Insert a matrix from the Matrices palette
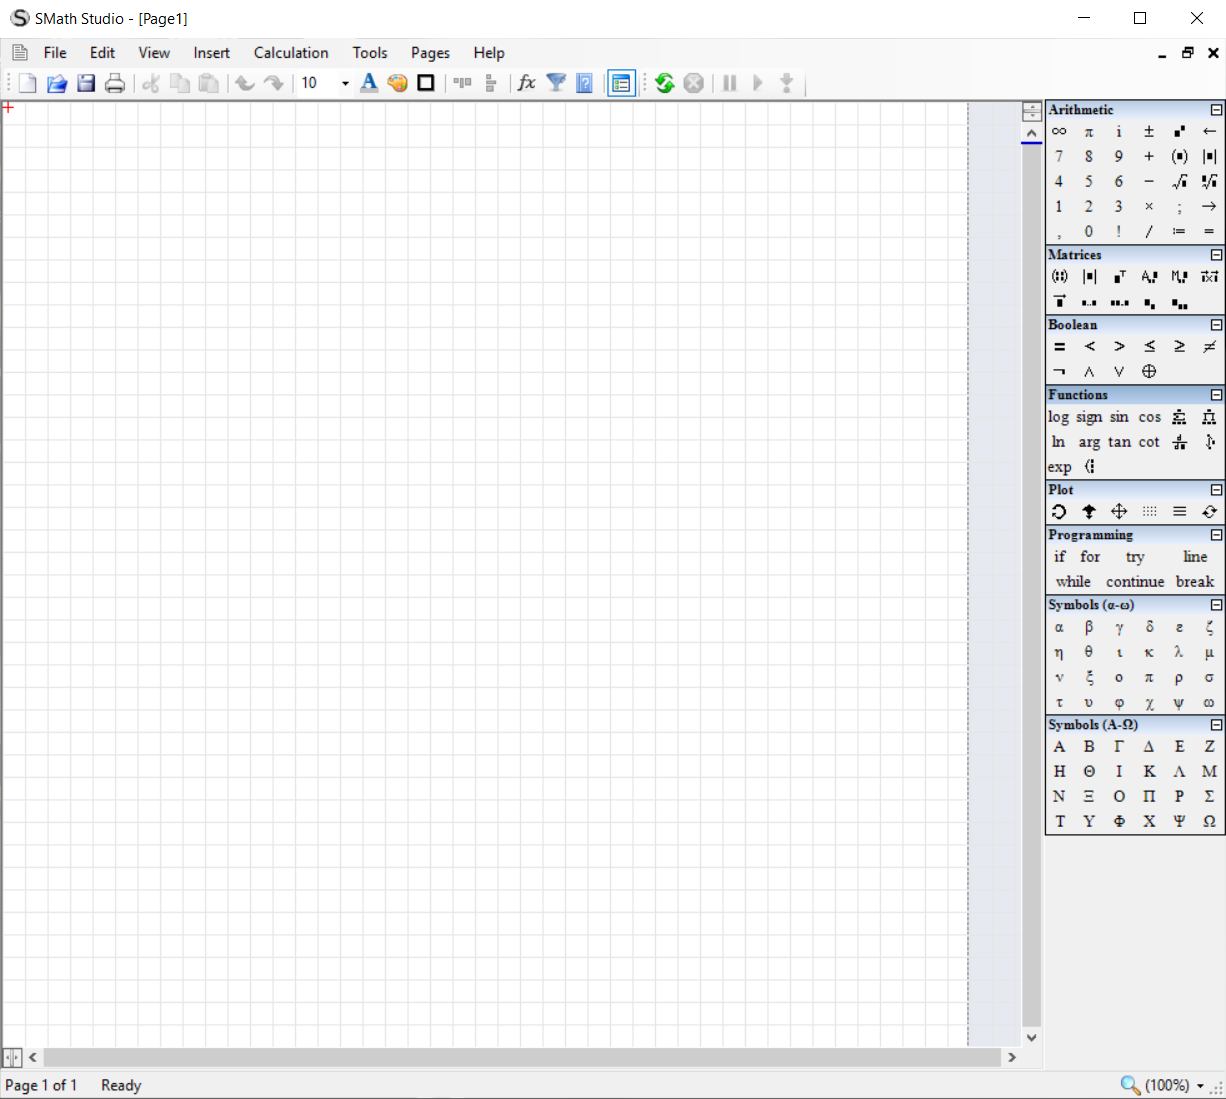Viewport: 1226px width, 1099px height. coord(1059,277)
